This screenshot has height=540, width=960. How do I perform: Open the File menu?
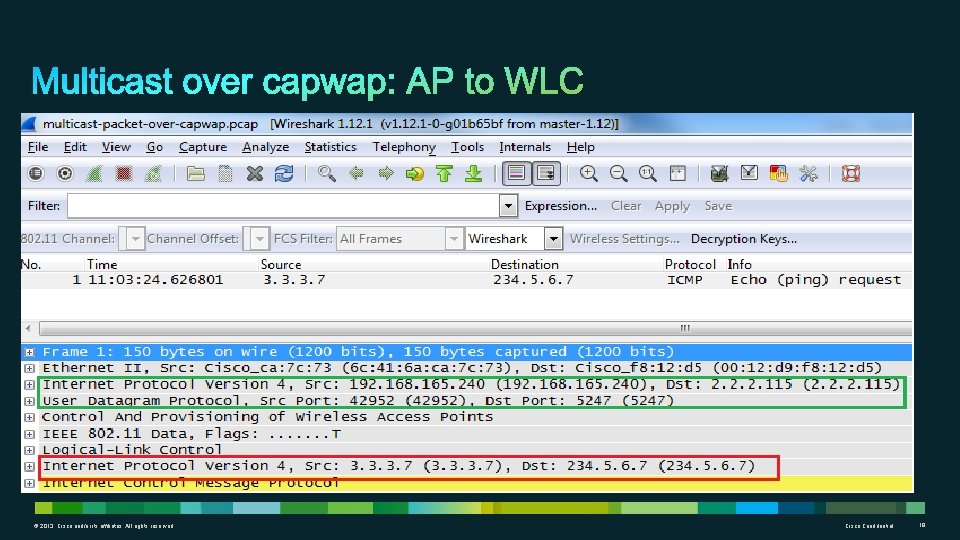pyautogui.click(x=37, y=147)
